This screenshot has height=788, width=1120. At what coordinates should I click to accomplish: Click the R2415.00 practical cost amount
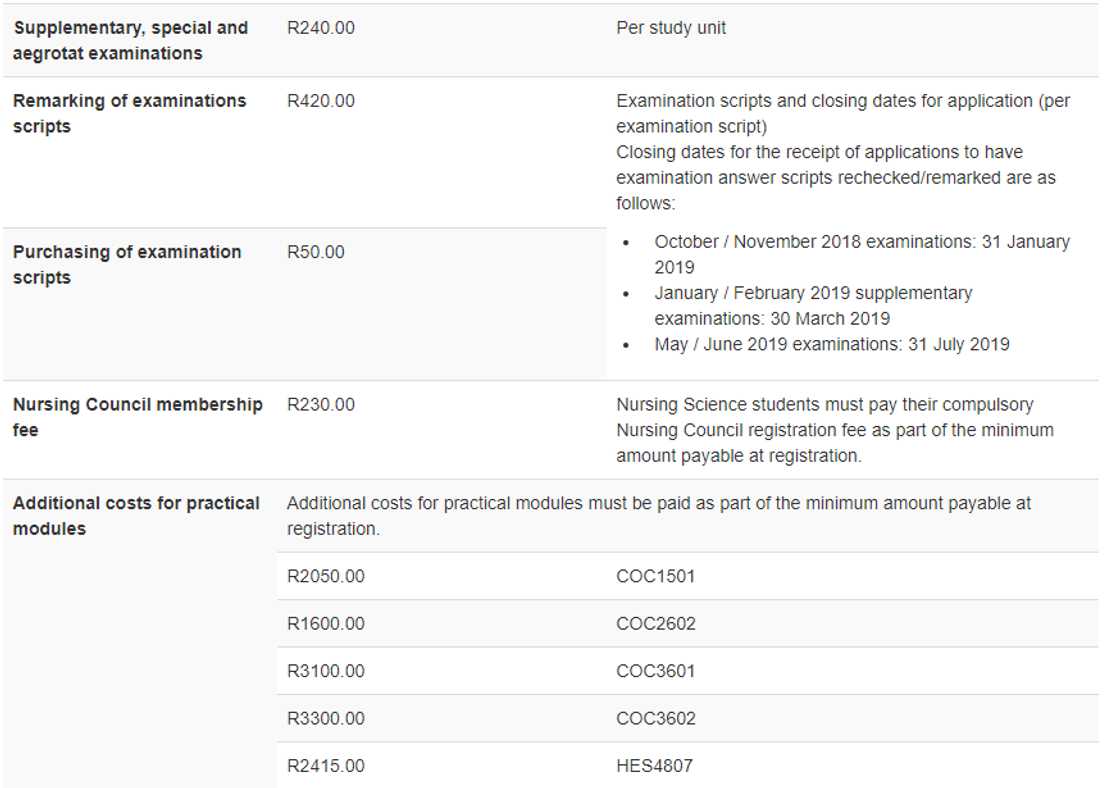(x=325, y=766)
